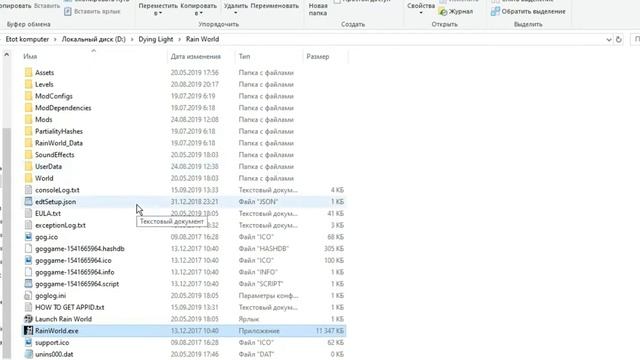This screenshot has height=360, width=640.
Task: Expand chevron after Dying Light breadcrumb
Action: point(179,40)
